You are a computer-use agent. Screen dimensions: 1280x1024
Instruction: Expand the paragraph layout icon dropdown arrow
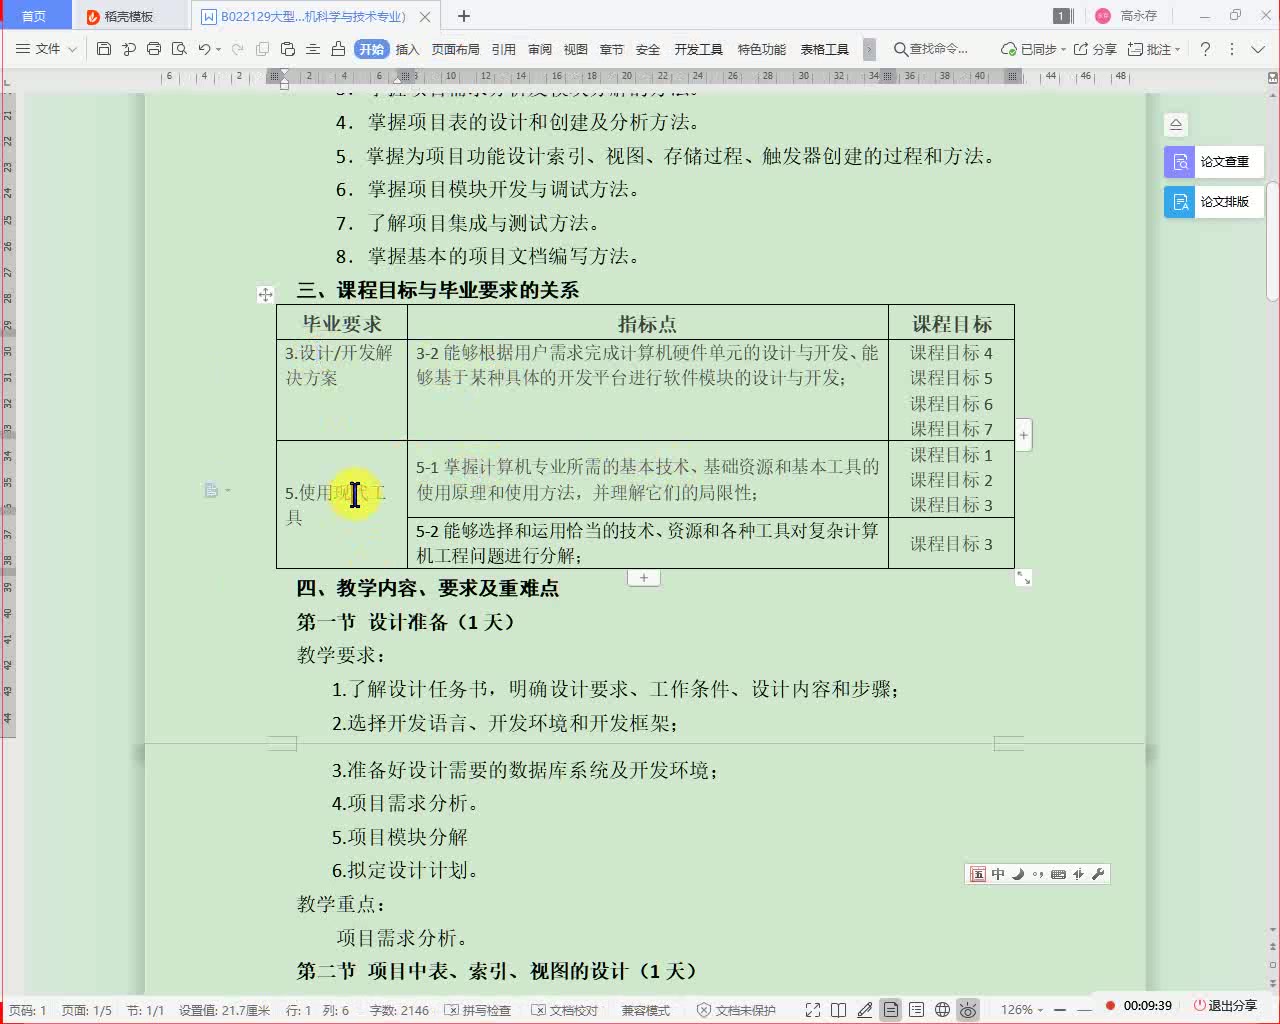pyautogui.click(x=228, y=490)
